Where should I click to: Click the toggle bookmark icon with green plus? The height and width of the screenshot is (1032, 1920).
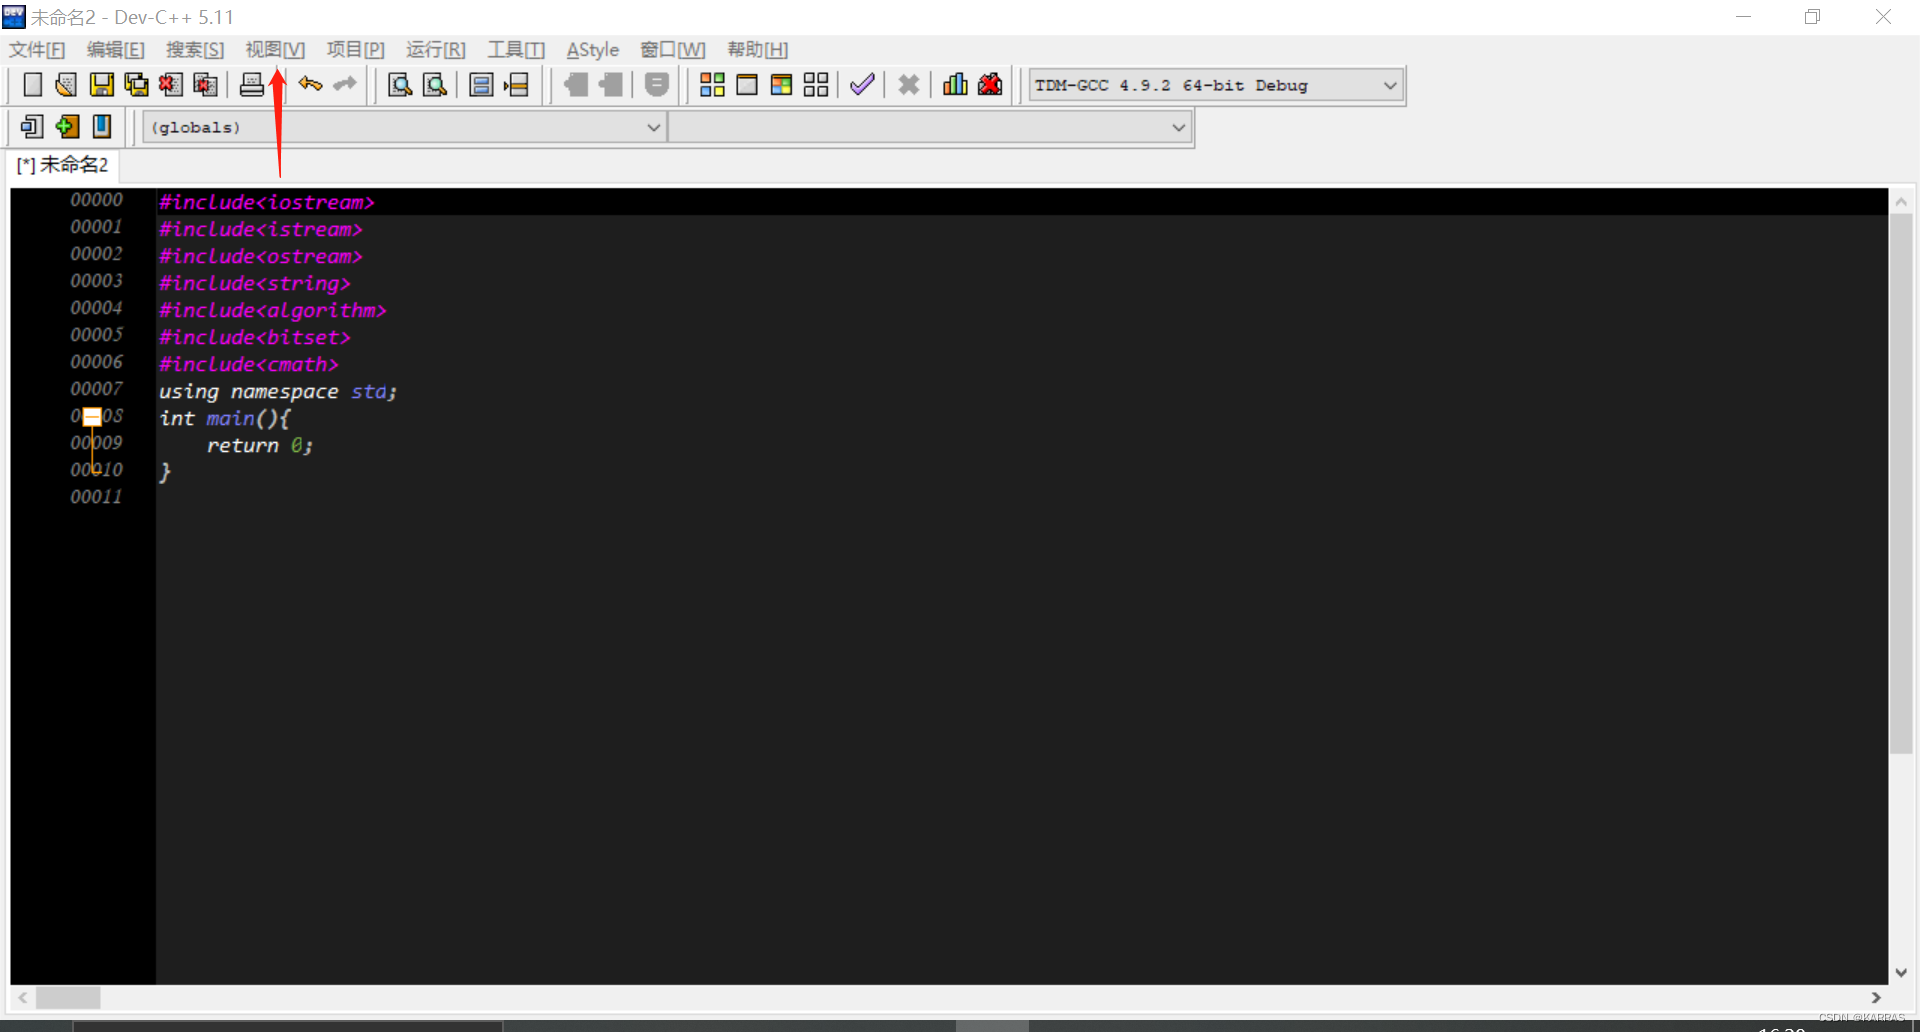tap(67, 127)
